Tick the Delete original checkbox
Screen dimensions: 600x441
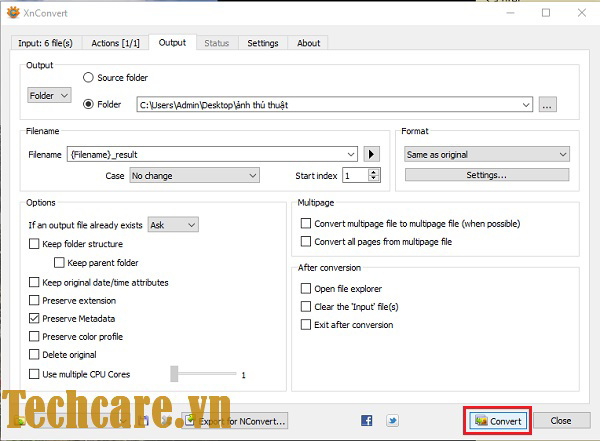pos(34,354)
